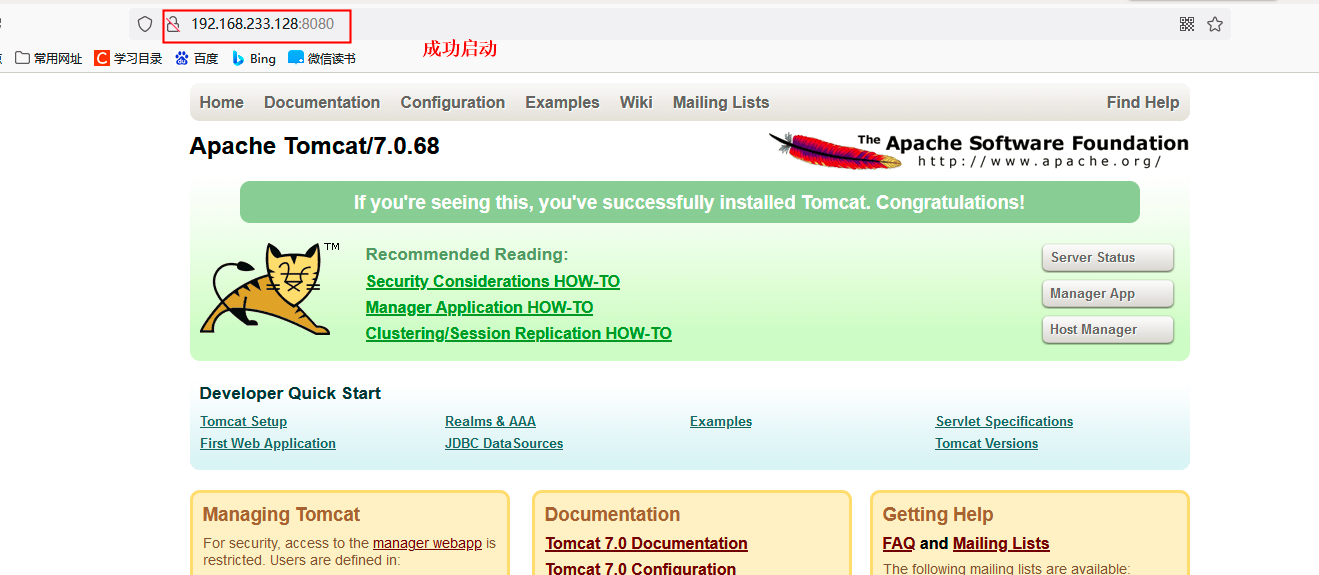1319x575 pixels.
Task: Open the FAQ link under Getting Help
Action: pyautogui.click(x=899, y=544)
